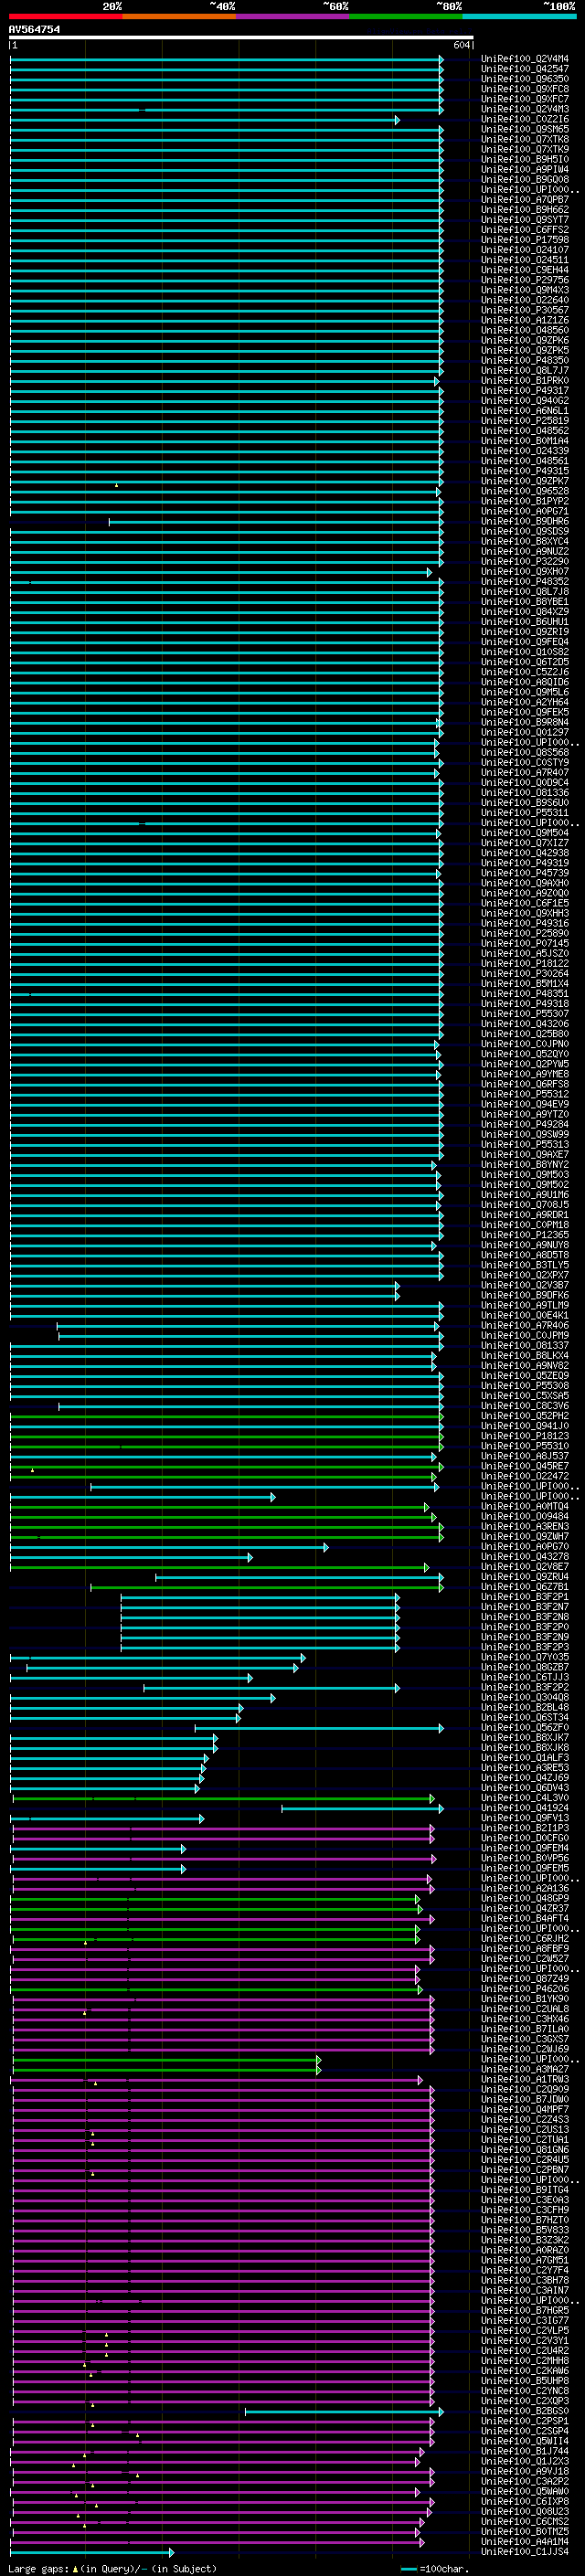This screenshot has width=585, height=2576.
Task: Click the AV564754 query name label
Action: coord(34,29)
